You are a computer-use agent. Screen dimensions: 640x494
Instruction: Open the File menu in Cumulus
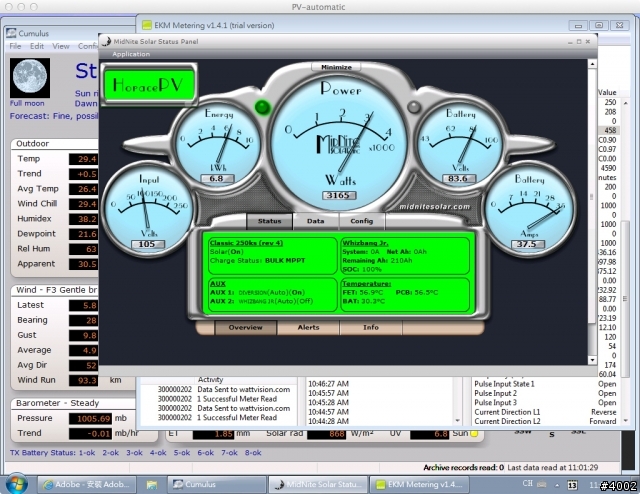(15, 46)
